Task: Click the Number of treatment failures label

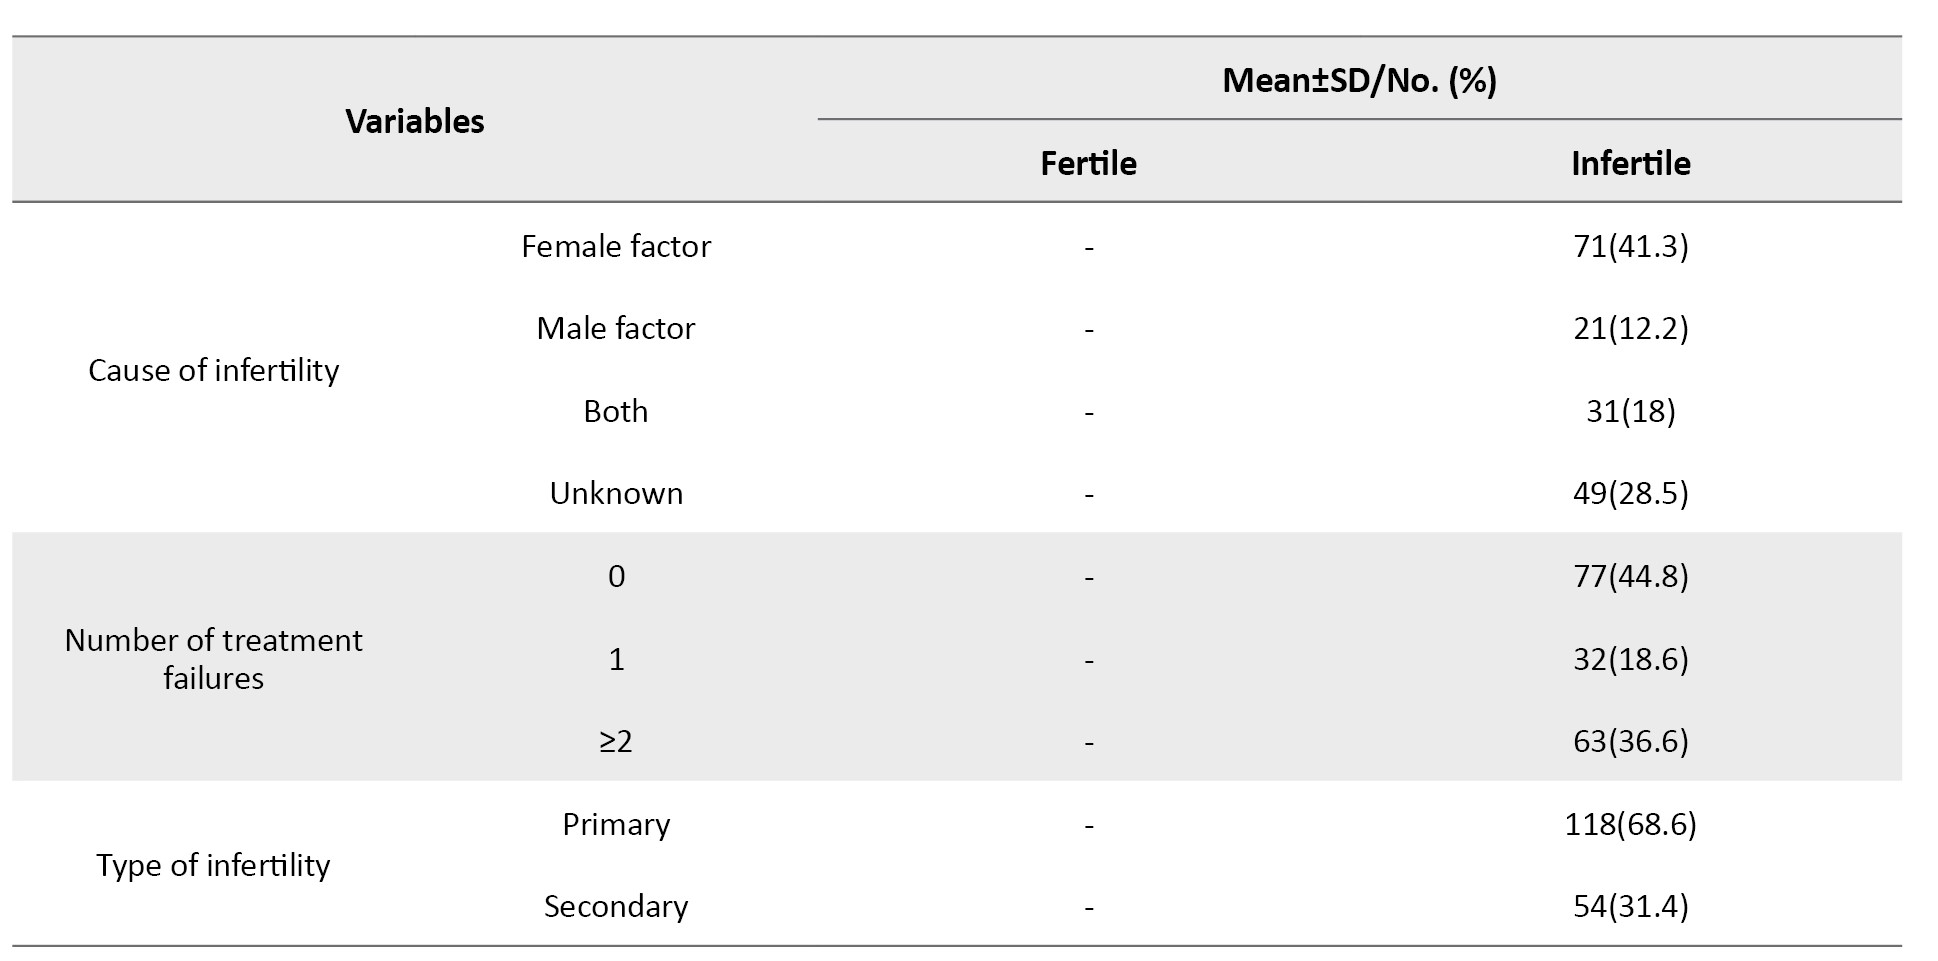Action: pyautogui.click(x=213, y=659)
